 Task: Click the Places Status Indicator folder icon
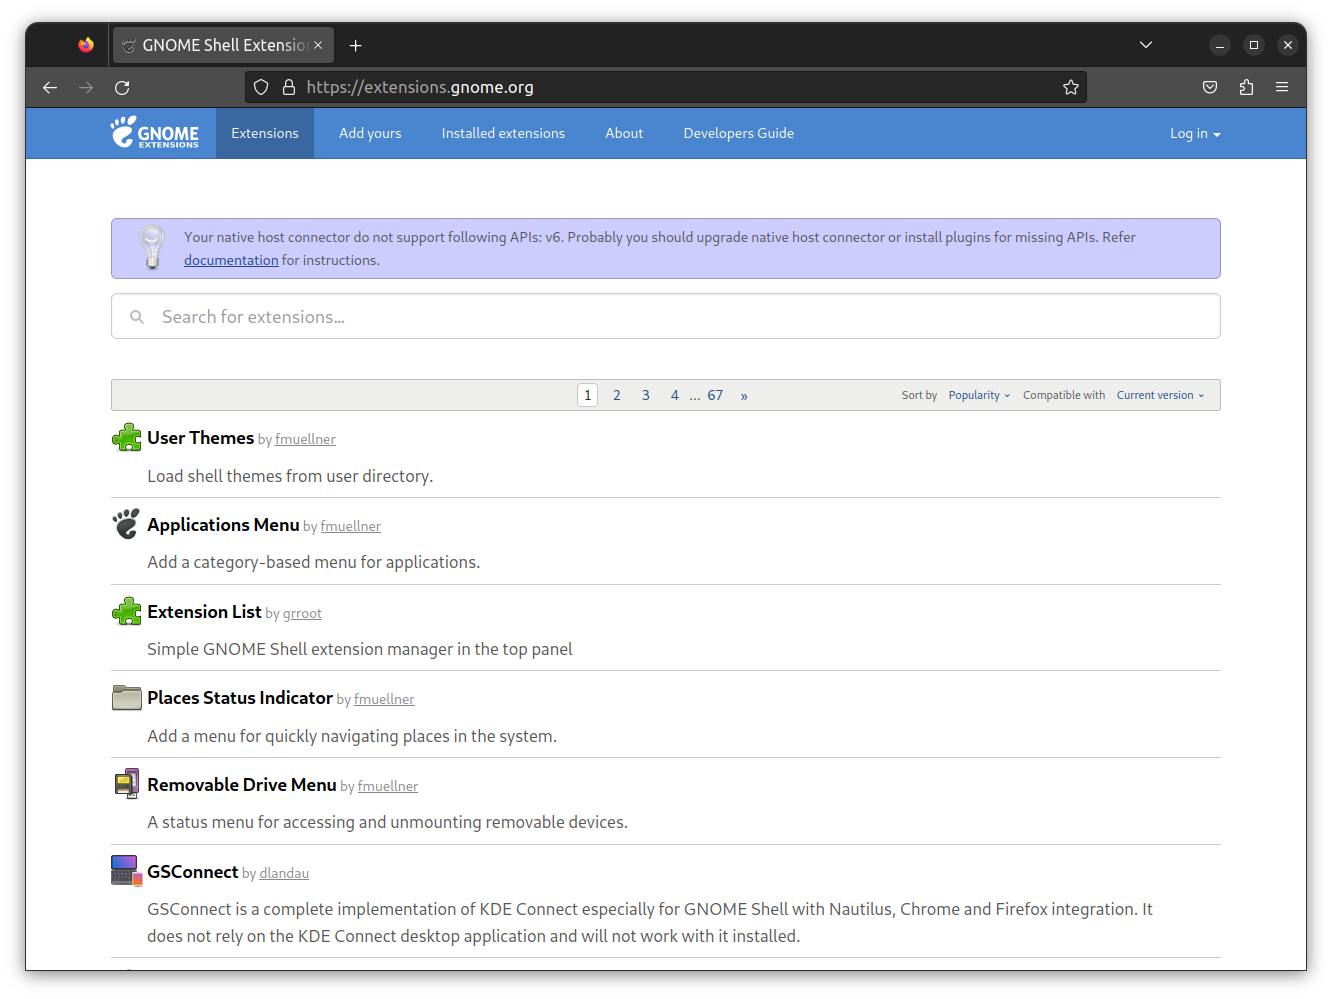coord(127,697)
